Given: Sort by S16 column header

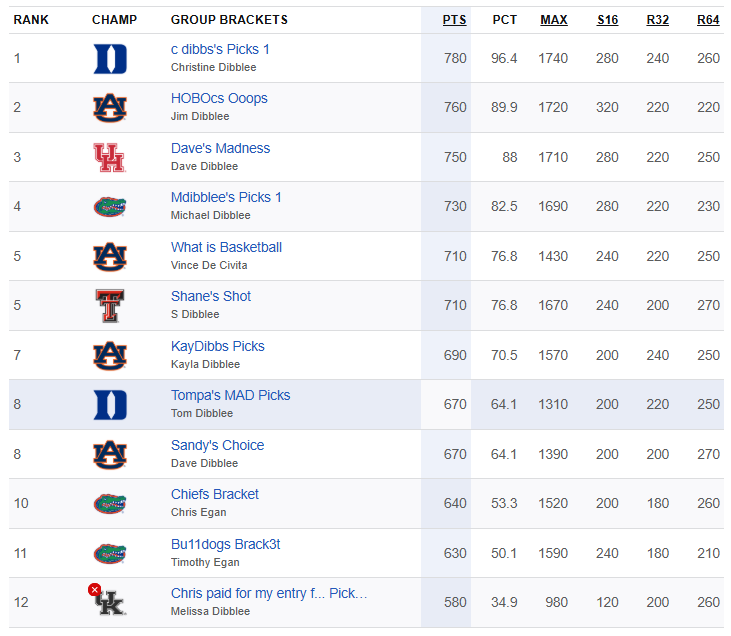Looking at the screenshot, I should click(607, 20).
